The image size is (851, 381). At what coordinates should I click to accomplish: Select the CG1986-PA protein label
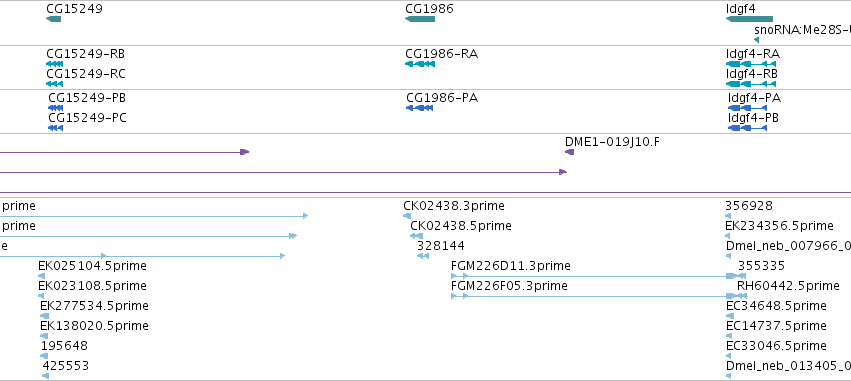click(442, 98)
